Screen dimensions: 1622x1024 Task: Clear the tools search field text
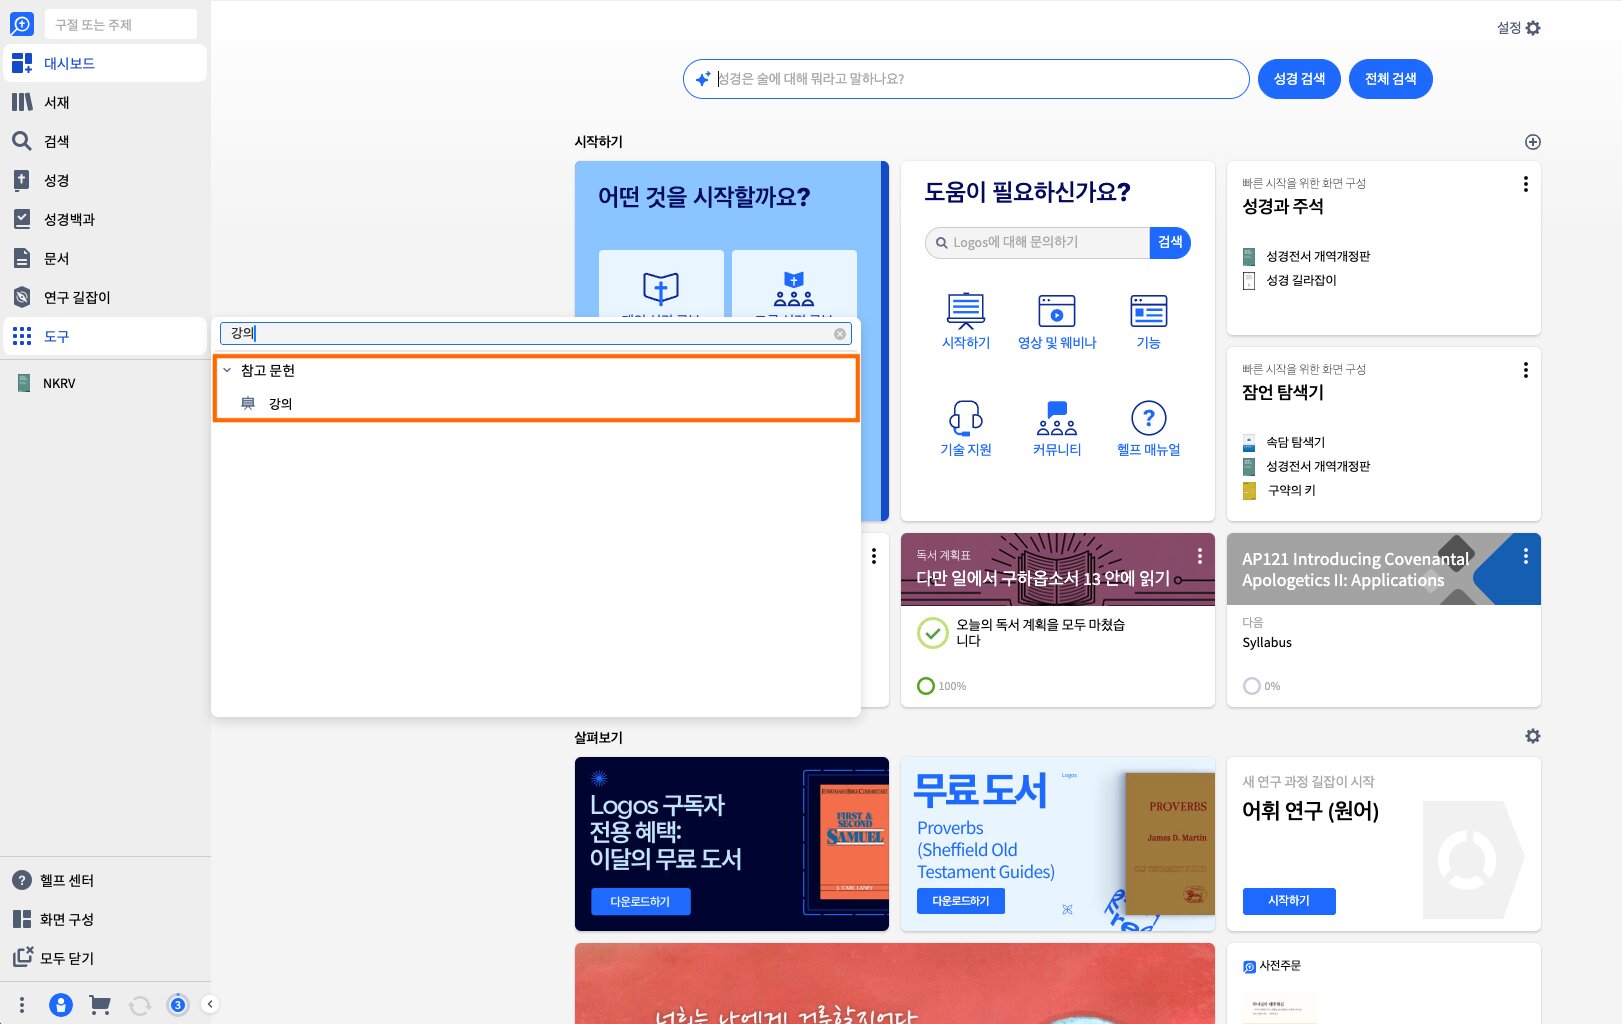click(x=840, y=334)
